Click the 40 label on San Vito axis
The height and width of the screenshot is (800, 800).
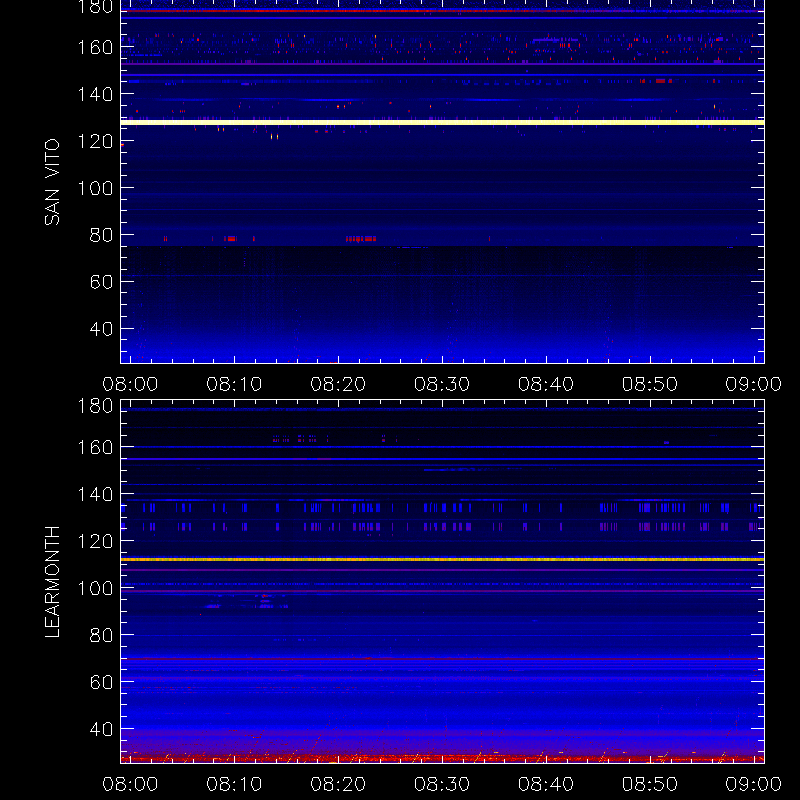click(101, 329)
